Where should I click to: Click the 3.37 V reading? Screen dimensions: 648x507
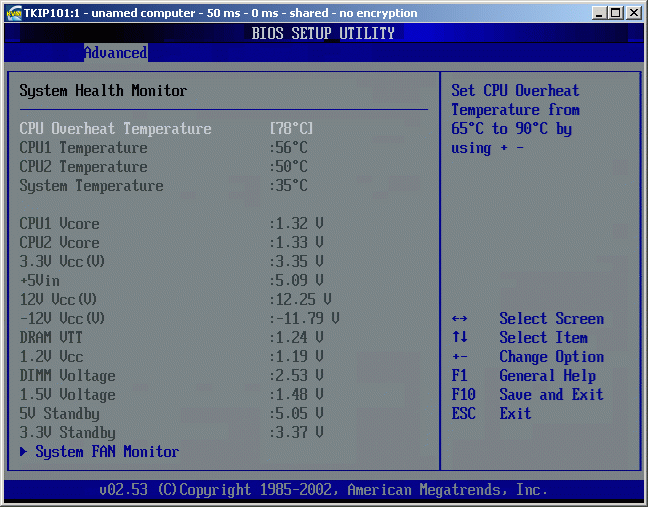coord(296,433)
